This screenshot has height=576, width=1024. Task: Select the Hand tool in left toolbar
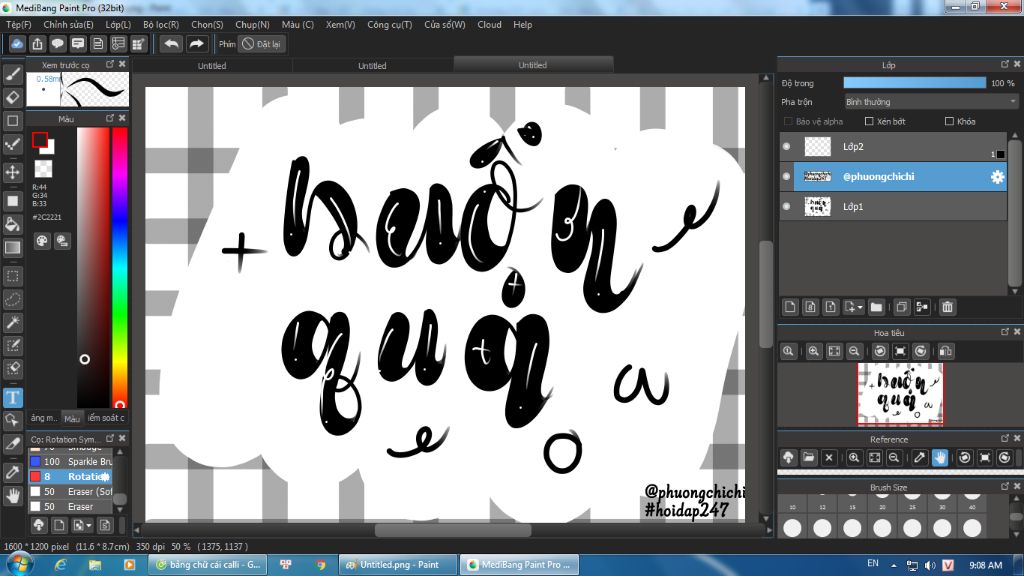tap(12, 496)
